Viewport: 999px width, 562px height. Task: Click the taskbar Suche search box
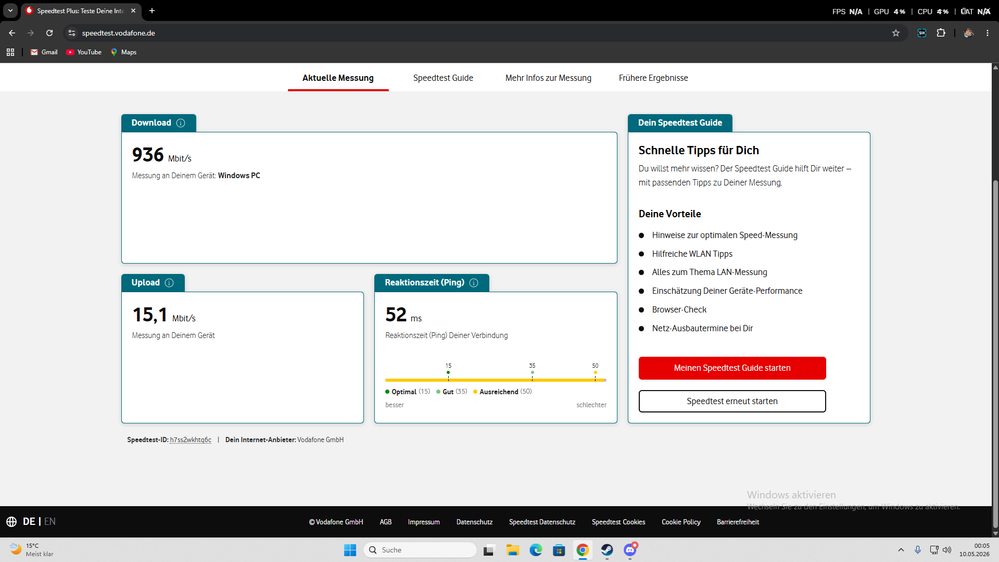pyautogui.click(x=420, y=550)
